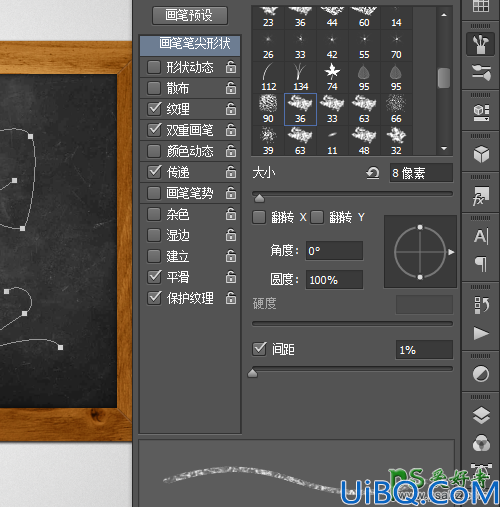Toggle lock icon for 颜色动态
The width and height of the screenshot is (500, 507).
(231, 151)
